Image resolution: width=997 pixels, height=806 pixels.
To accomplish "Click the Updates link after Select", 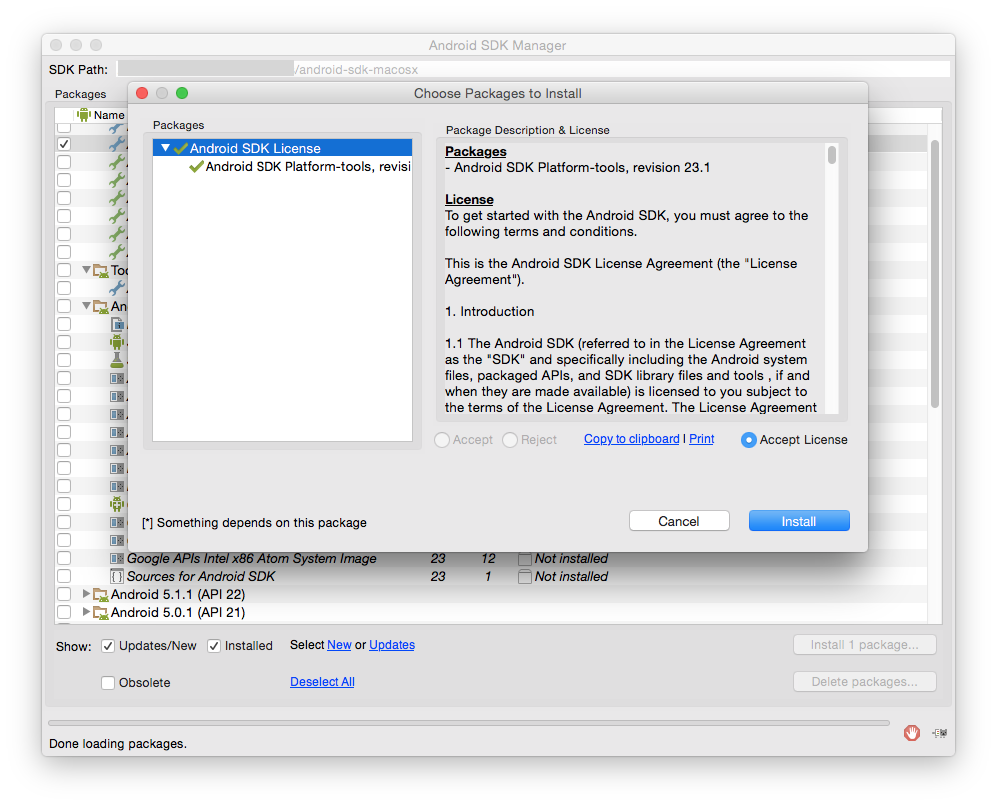I will click(392, 645).
